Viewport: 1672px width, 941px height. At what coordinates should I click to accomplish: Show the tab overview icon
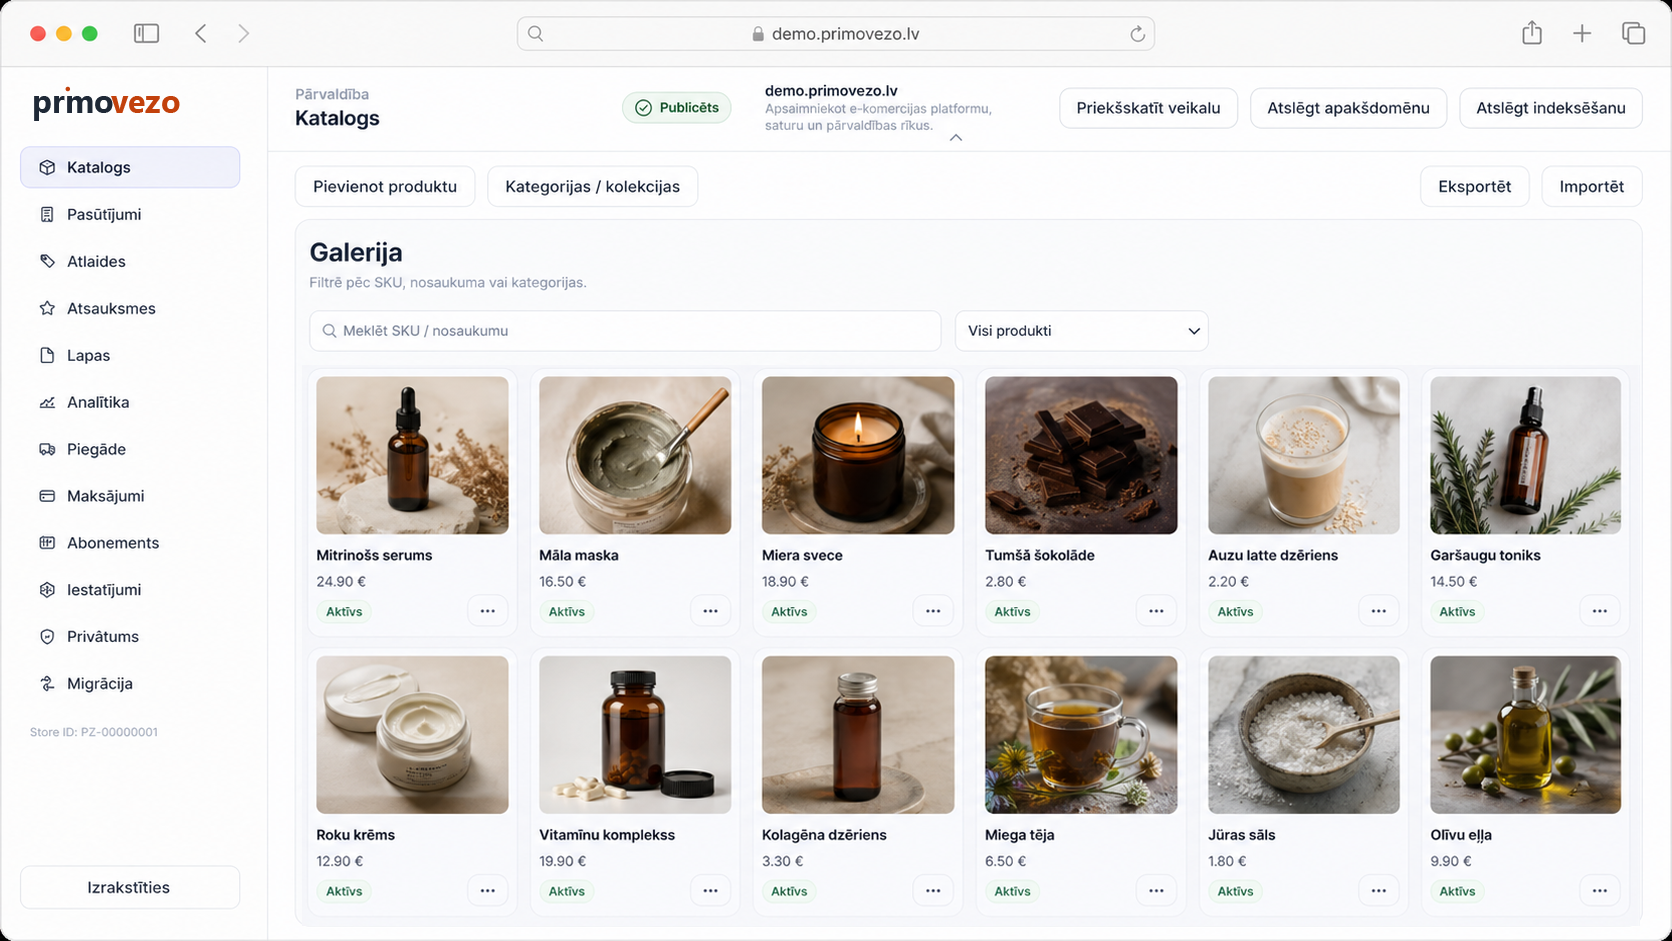click(1633, 34)
